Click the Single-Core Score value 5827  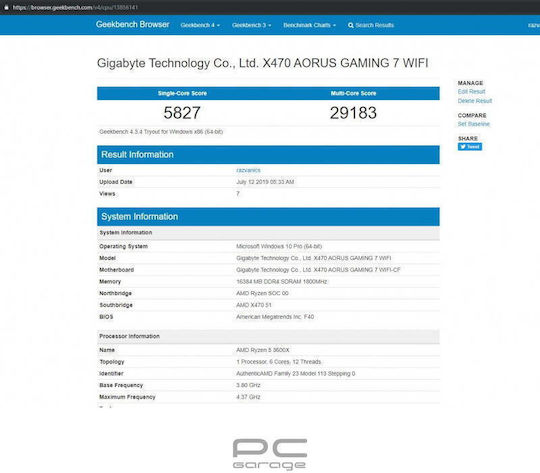coord(182,113)
